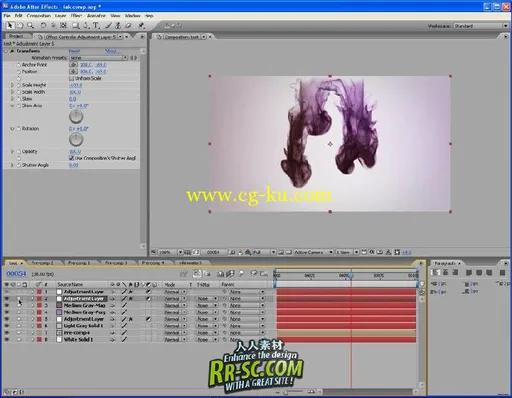This screenshot has height=398, width=512.
Task: Select the Eraser tool
Action: (x=129, y=25)
